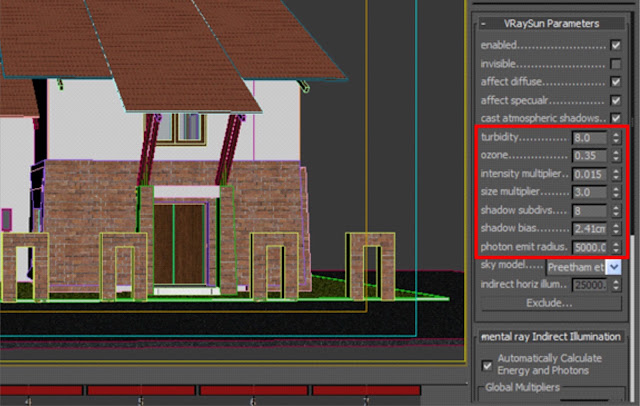Select the shadow subdivs field
640x406 pixels.
pyautogui.click(x=589, y=211)
